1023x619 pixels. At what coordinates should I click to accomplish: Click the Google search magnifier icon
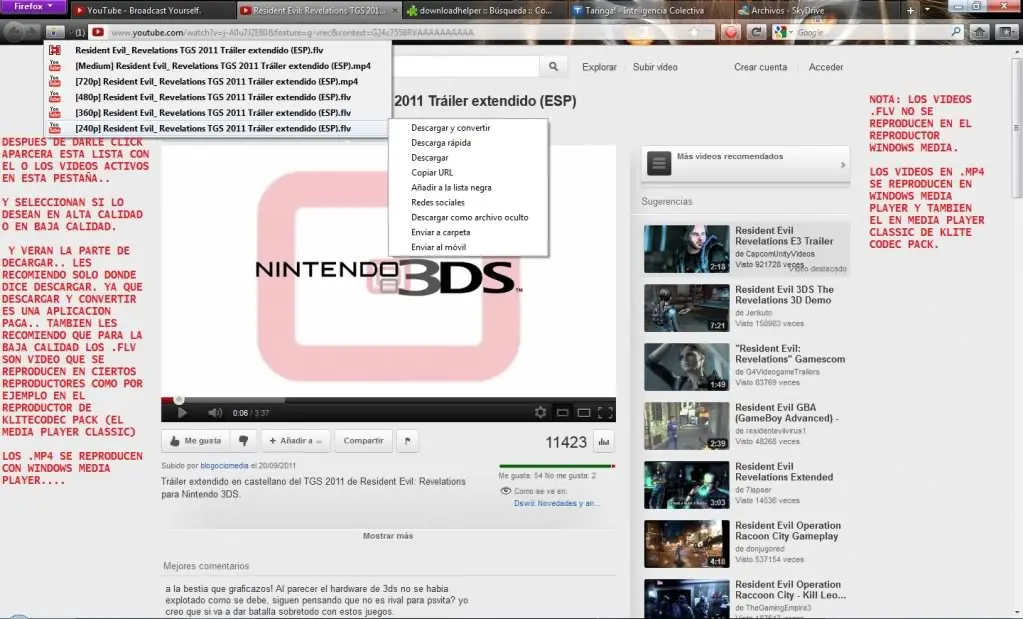pyautogui.click(x=956, y=32)
